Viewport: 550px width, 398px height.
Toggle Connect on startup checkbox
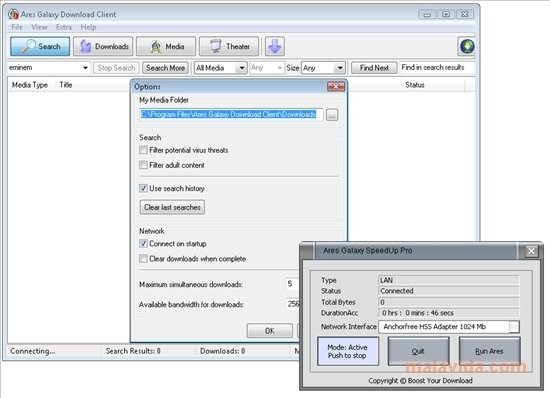pos(143,243)
